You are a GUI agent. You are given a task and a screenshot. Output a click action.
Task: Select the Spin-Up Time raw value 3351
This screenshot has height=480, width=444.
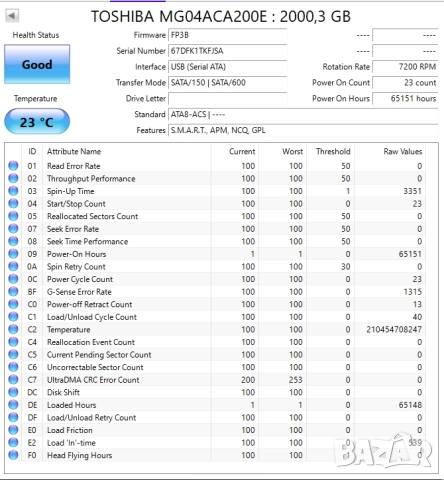click(x=412, y=191)
